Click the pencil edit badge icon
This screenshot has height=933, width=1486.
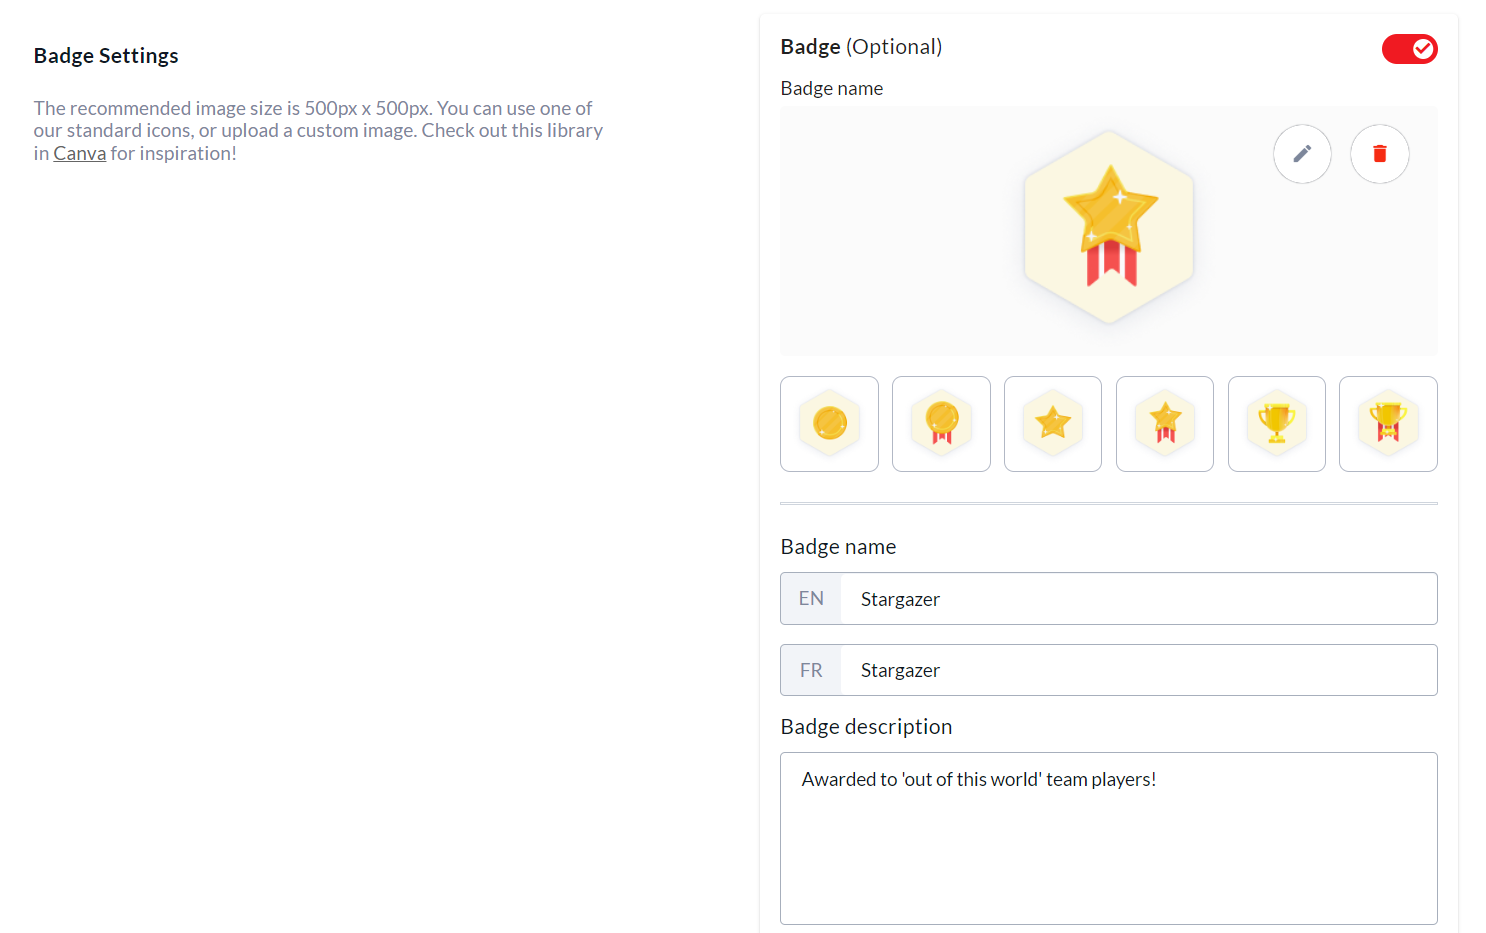point(1302,154)
